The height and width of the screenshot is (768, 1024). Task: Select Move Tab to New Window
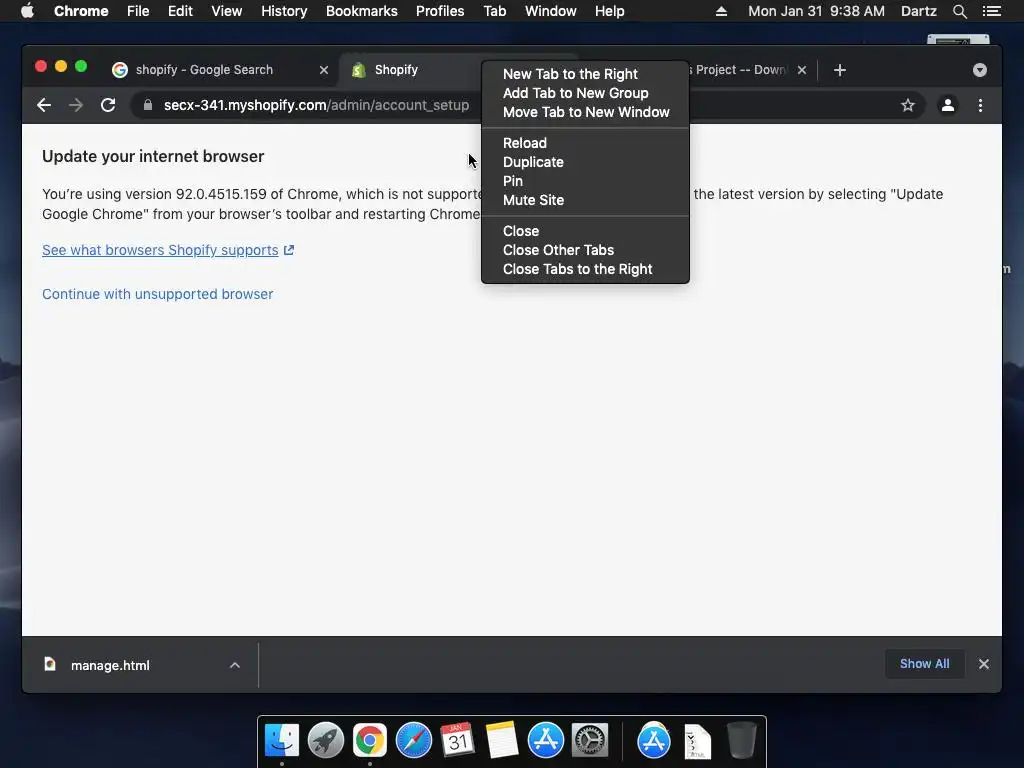pyautogui.click(x=585, y=112)
